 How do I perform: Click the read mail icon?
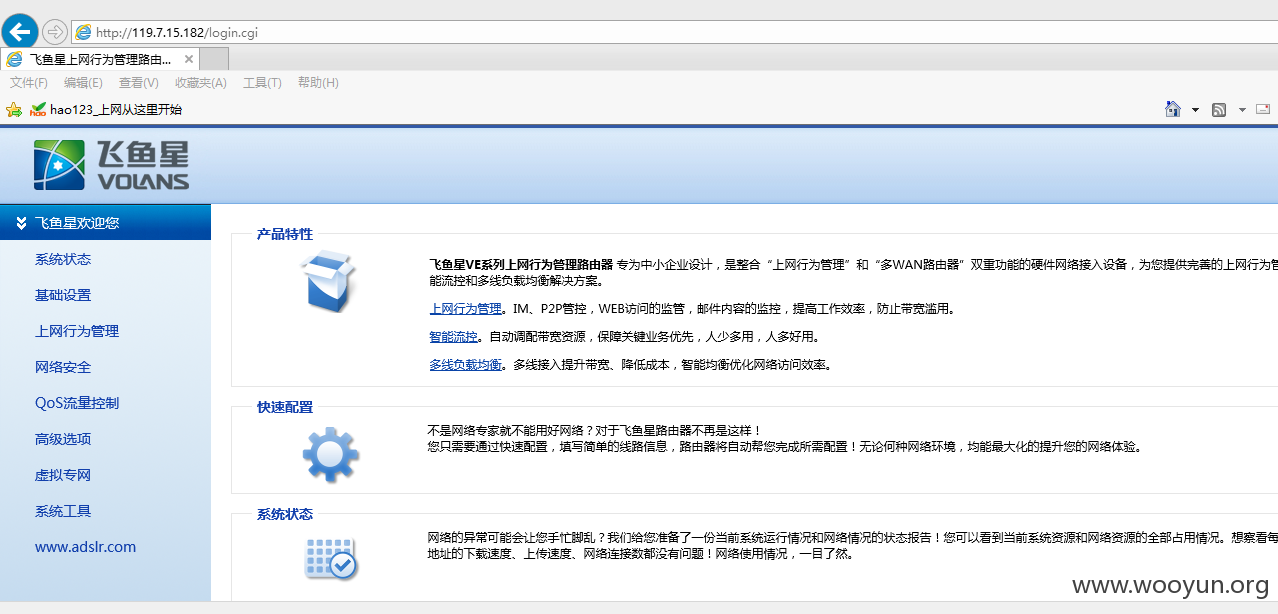1263,109
